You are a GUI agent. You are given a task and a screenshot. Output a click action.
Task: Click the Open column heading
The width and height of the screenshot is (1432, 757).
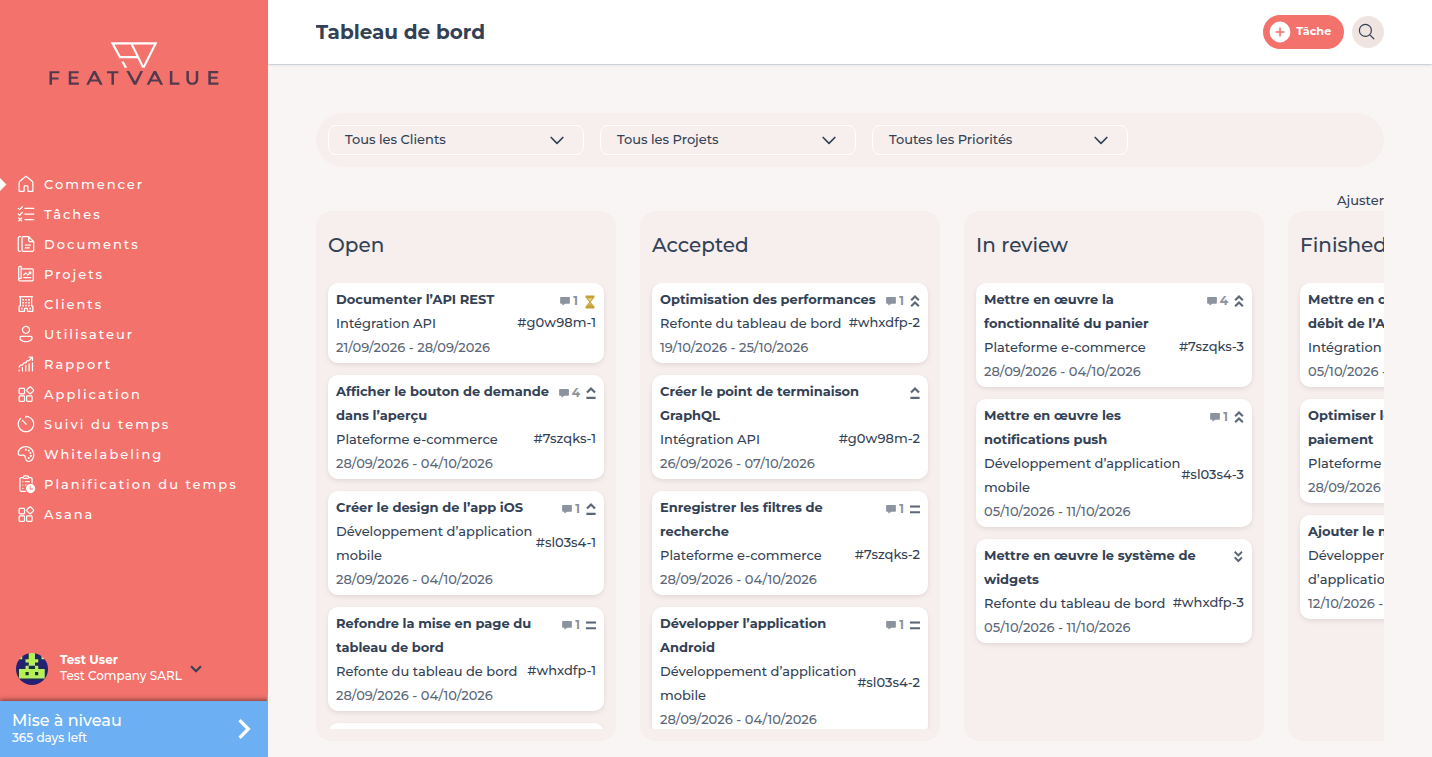[356, 245]
